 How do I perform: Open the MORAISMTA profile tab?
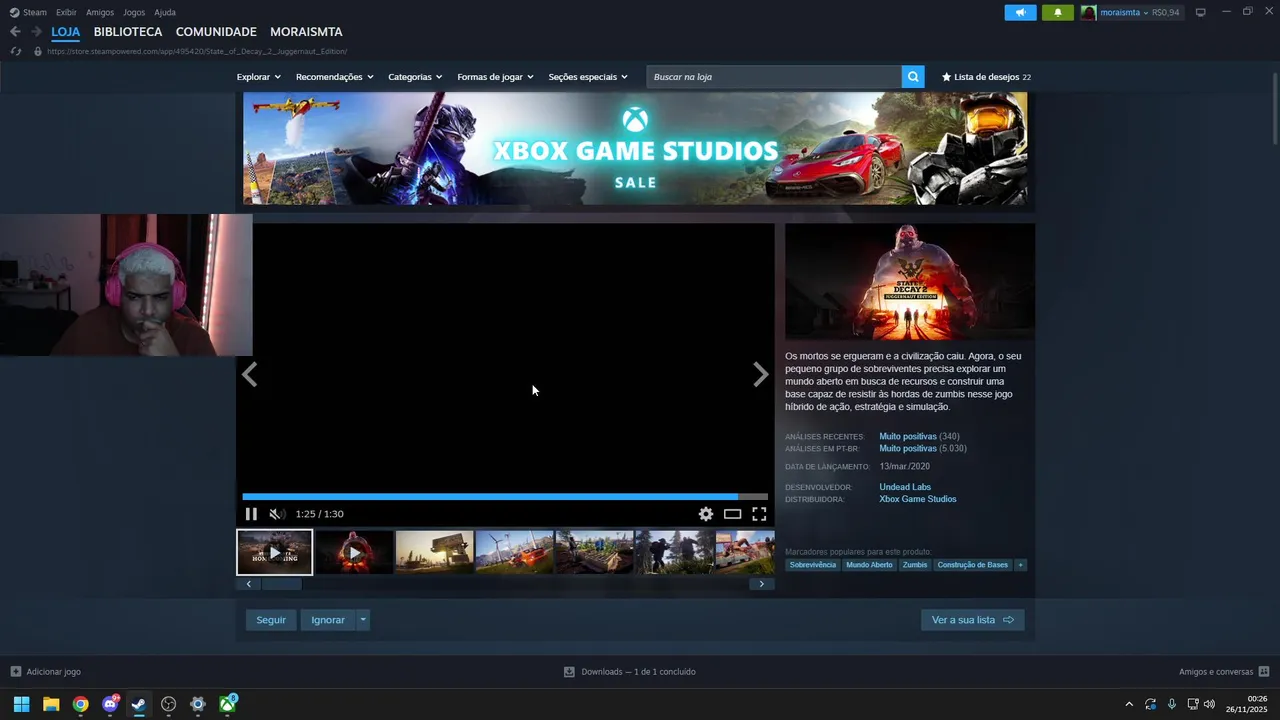click(306, 32)
